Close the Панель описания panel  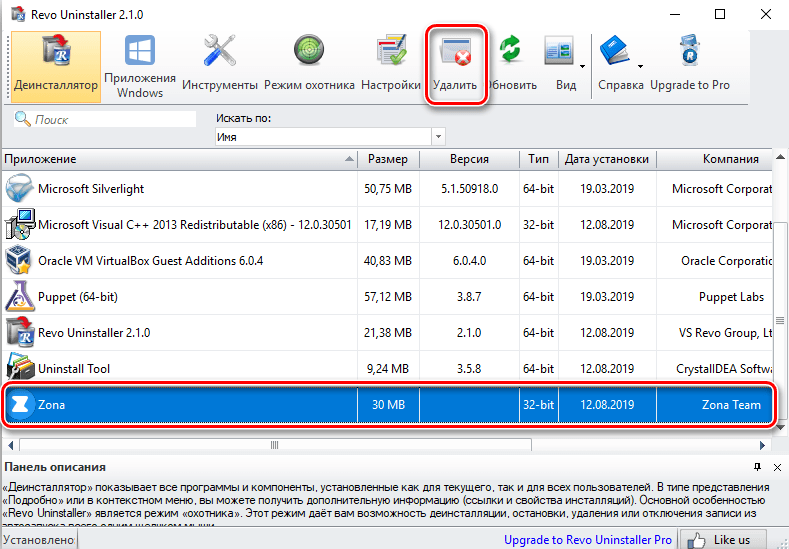tap(777, 467)
